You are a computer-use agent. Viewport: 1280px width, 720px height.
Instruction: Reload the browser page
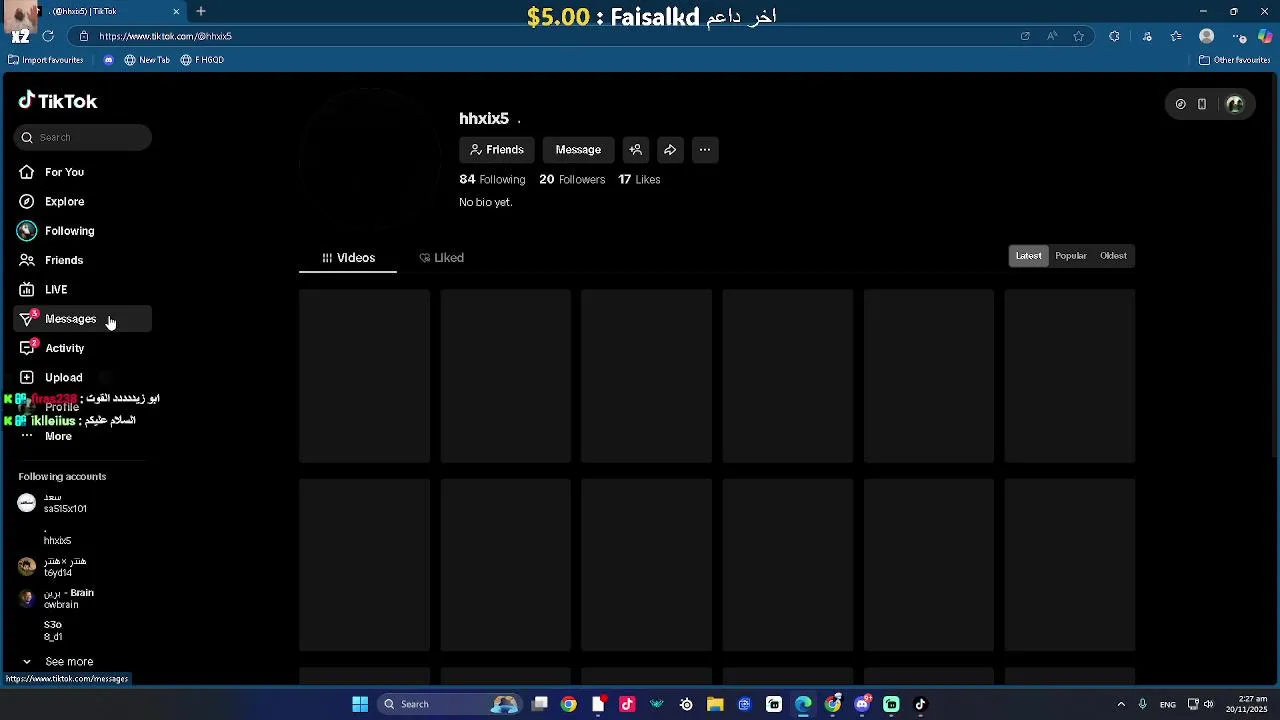tap(48, 36)
